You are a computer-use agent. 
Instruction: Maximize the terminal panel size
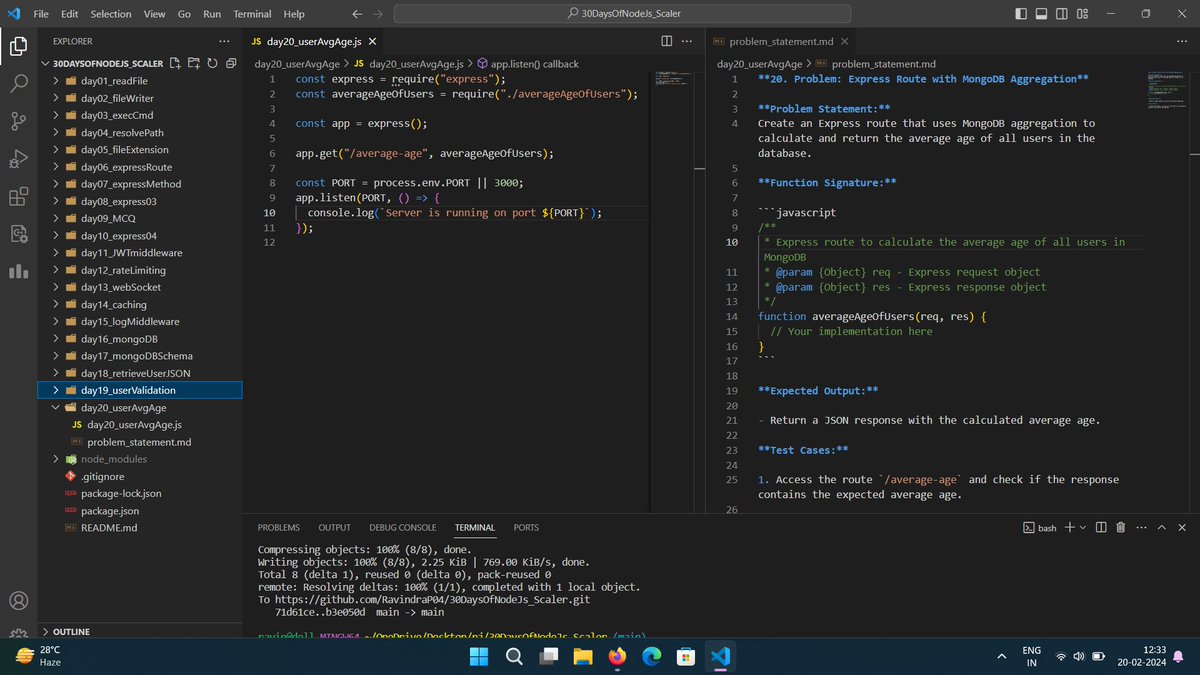pyautogui.click(x=1163, y=527)
